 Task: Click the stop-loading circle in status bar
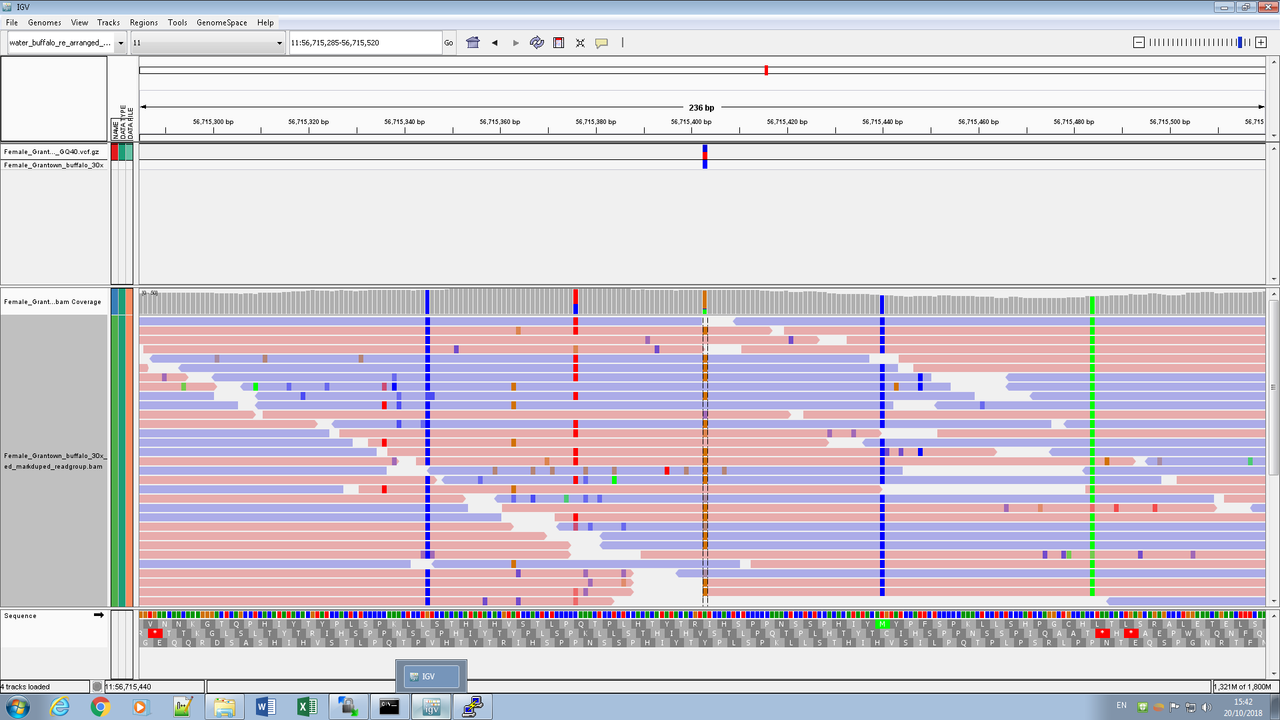[x=97, y=687]
